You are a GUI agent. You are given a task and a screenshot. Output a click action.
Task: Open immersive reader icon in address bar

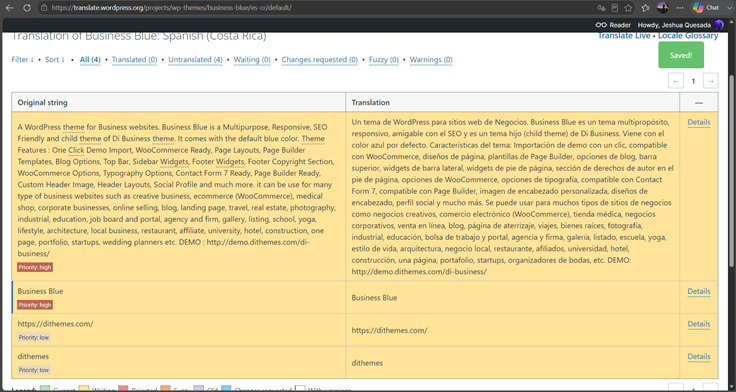615,8
